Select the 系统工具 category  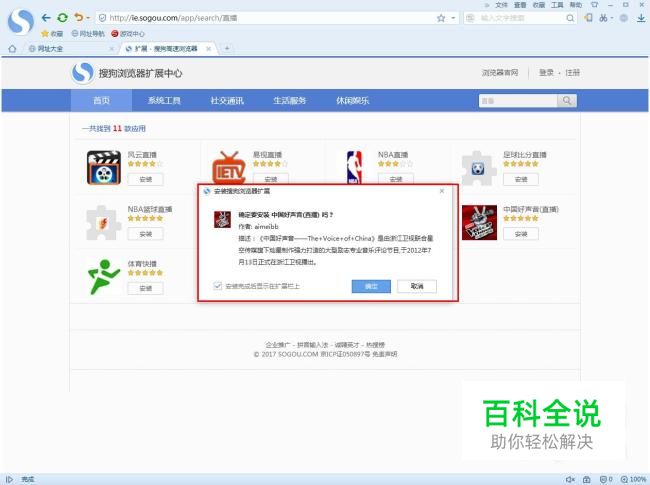(164, 100)
